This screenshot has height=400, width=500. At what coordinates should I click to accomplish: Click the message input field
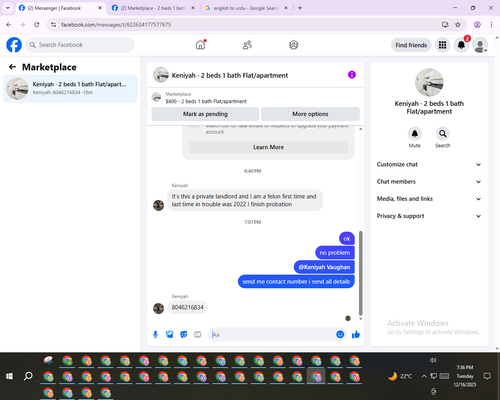coord(272,334)
